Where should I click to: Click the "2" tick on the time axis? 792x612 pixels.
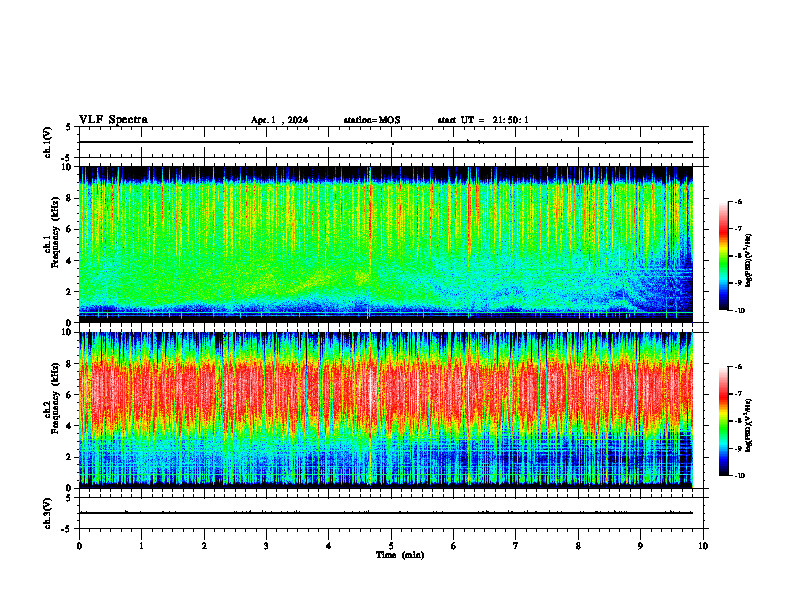[204, 546]
